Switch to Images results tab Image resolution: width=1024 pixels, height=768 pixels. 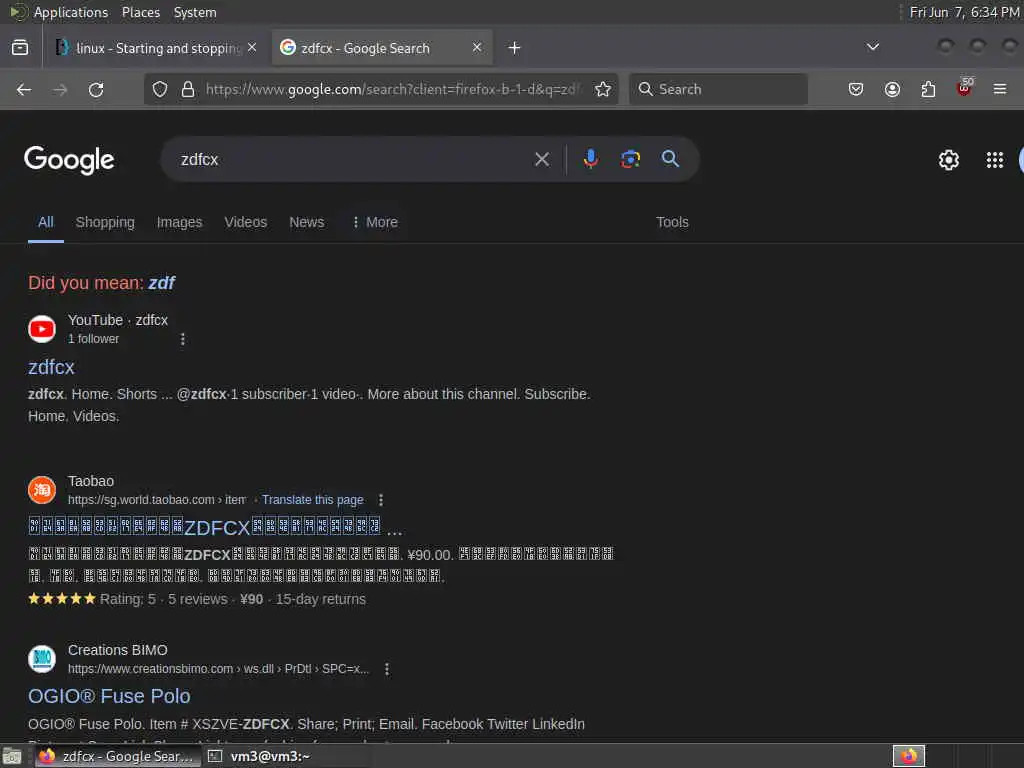(180, 222)
